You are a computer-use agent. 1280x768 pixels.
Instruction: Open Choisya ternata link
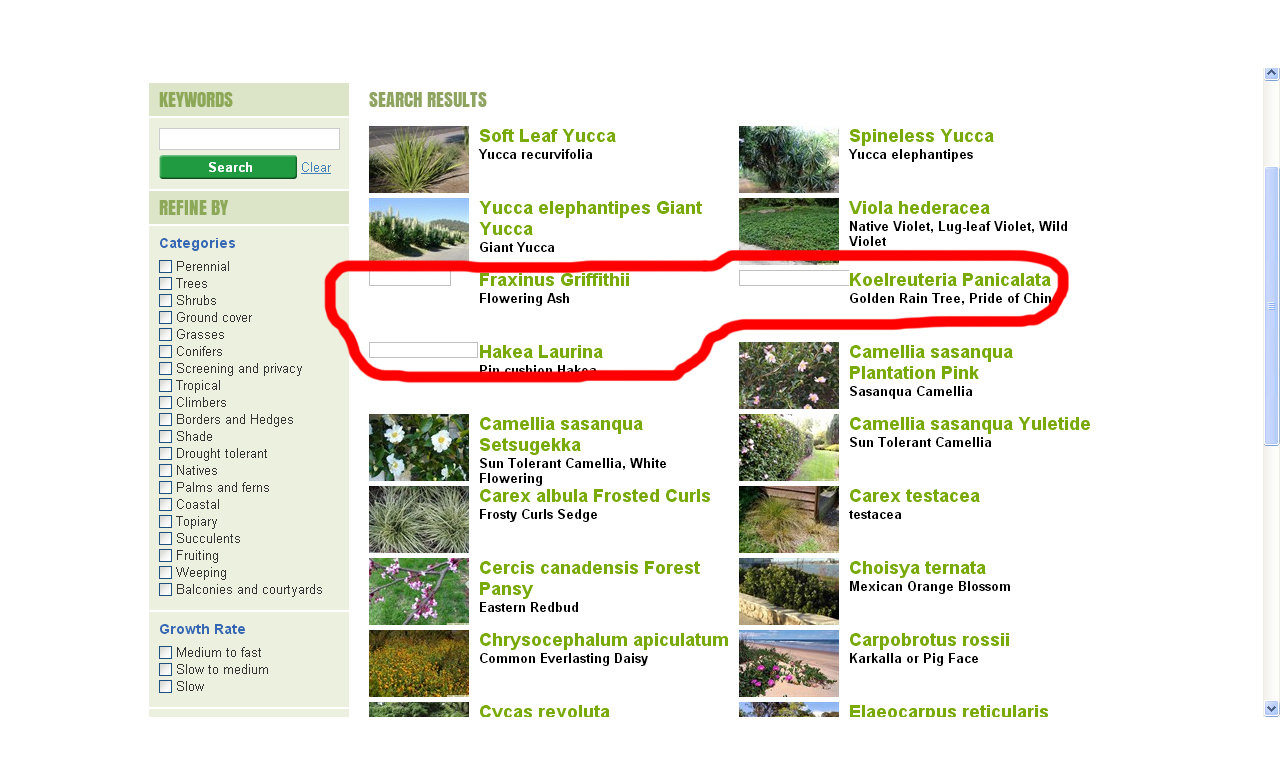point(917,568)
